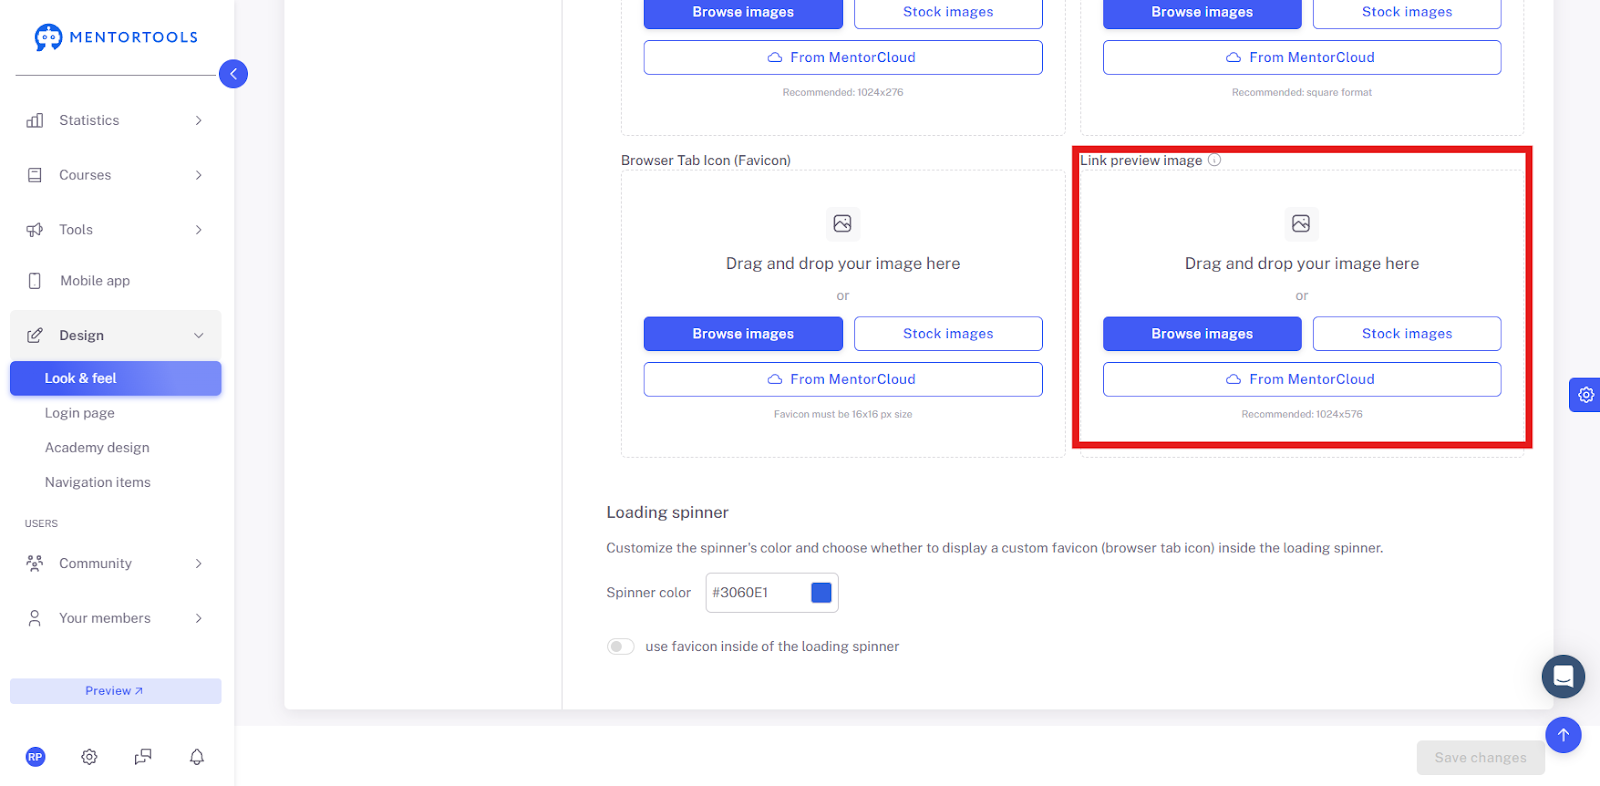Open the blue gear tab on right edge

[1585, 395]
